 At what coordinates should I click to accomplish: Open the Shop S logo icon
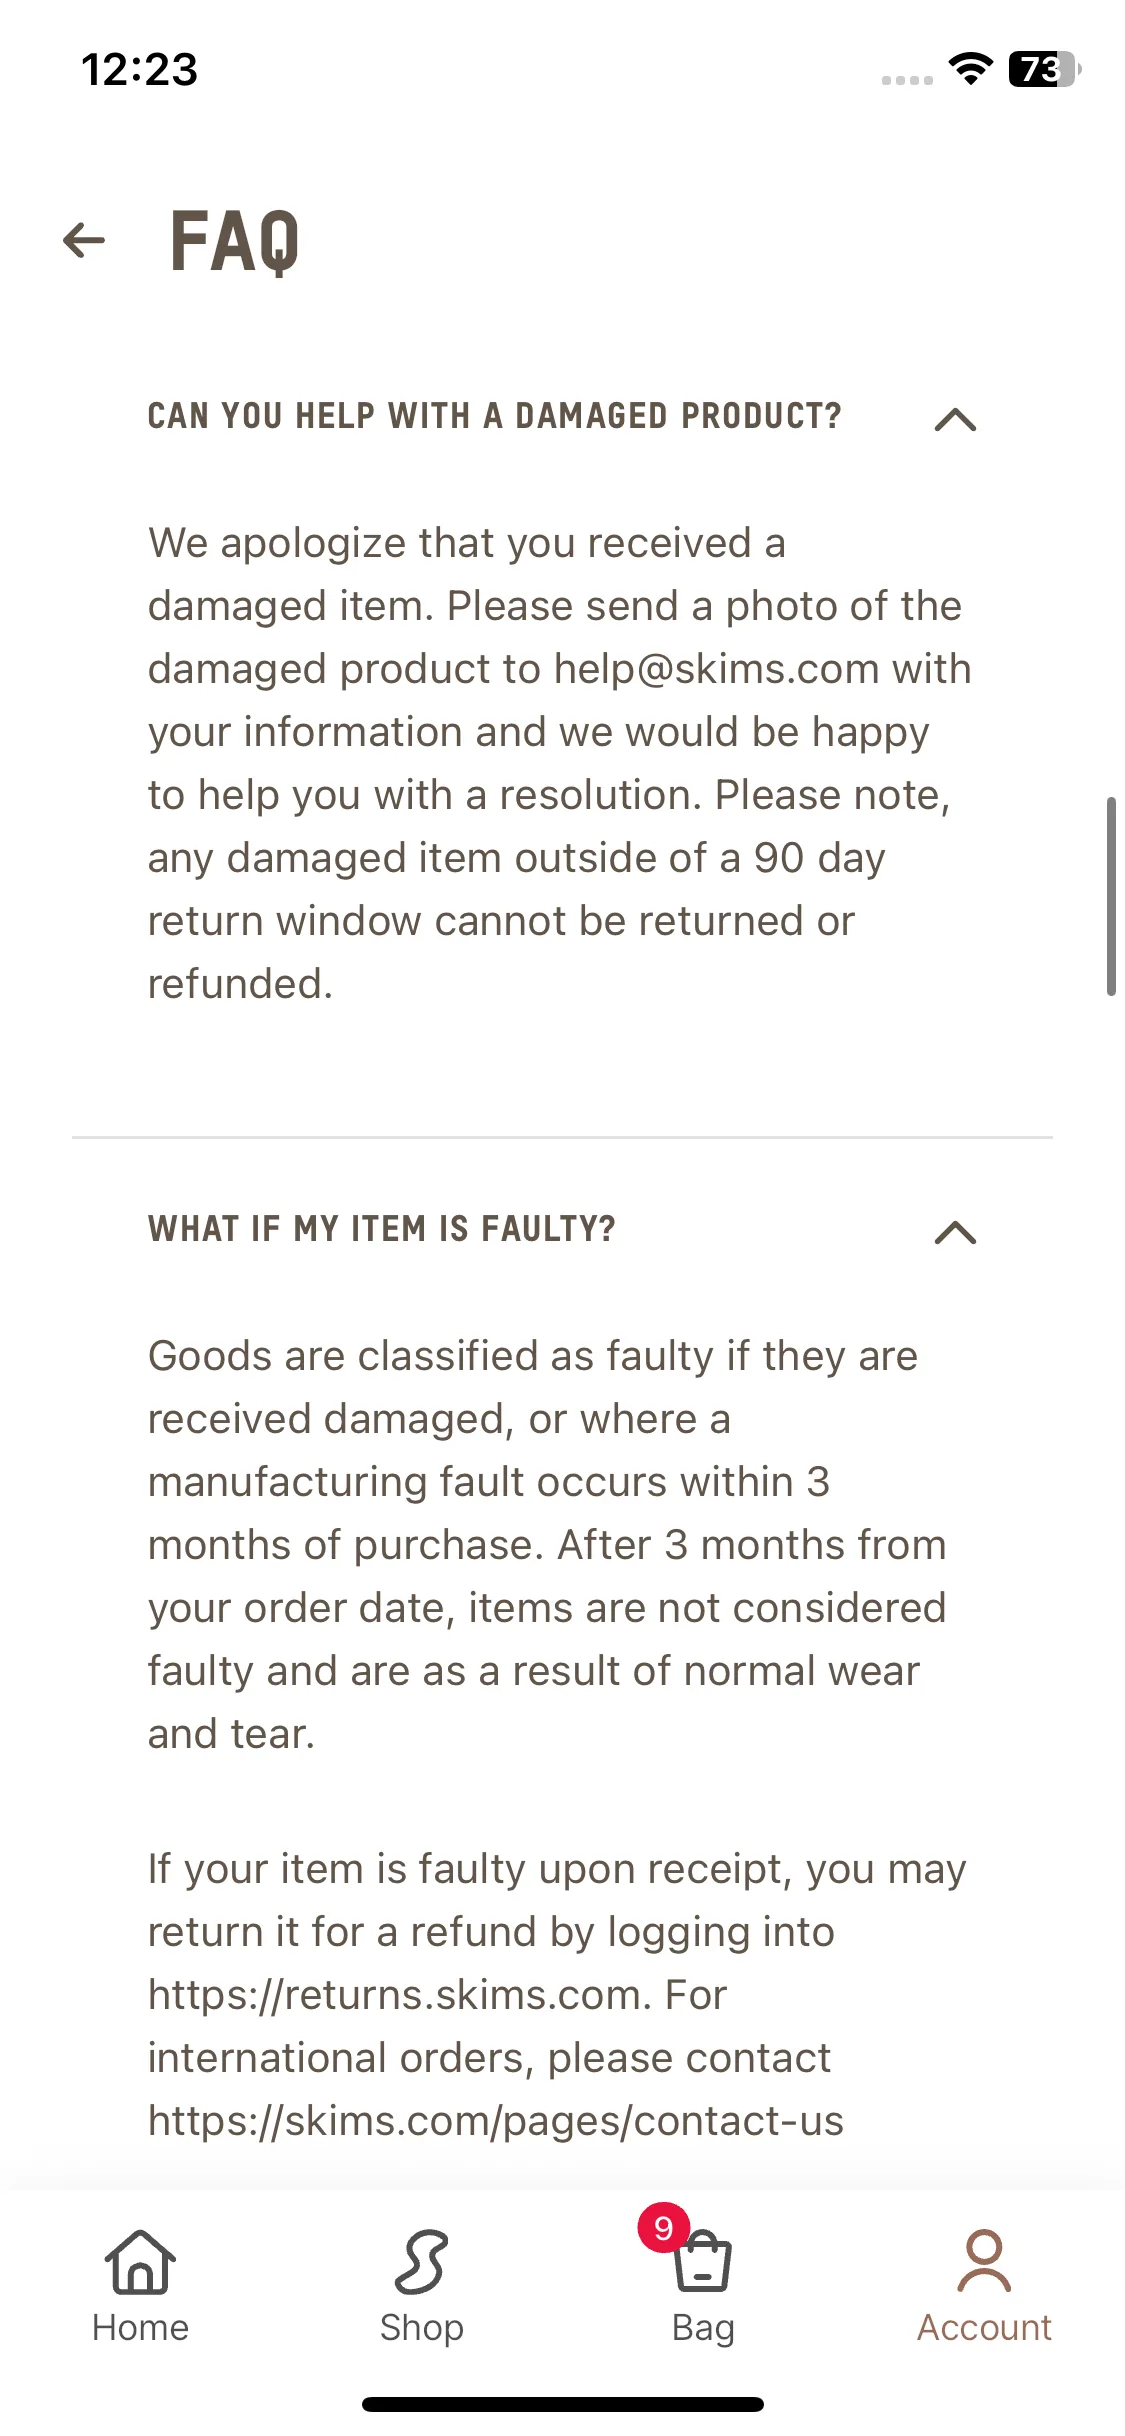click(x=421, y=2262)
